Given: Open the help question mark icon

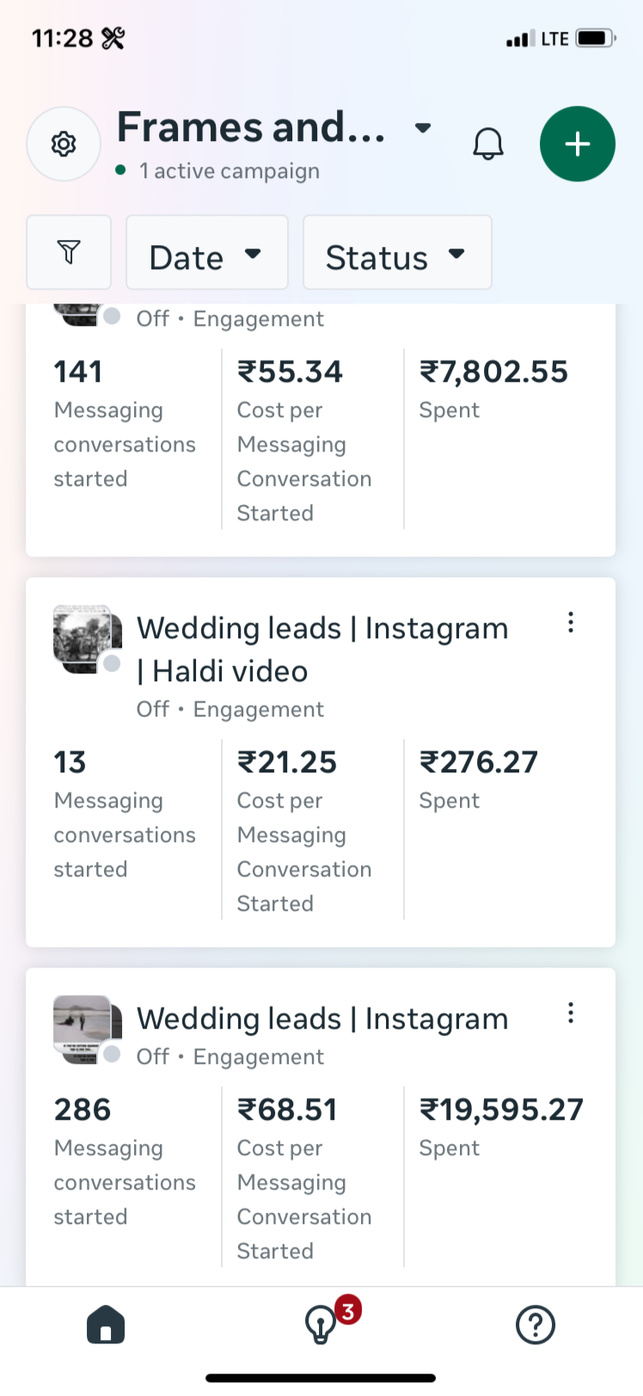Looking at the screenshot, I should click(x=535, y=1326).
